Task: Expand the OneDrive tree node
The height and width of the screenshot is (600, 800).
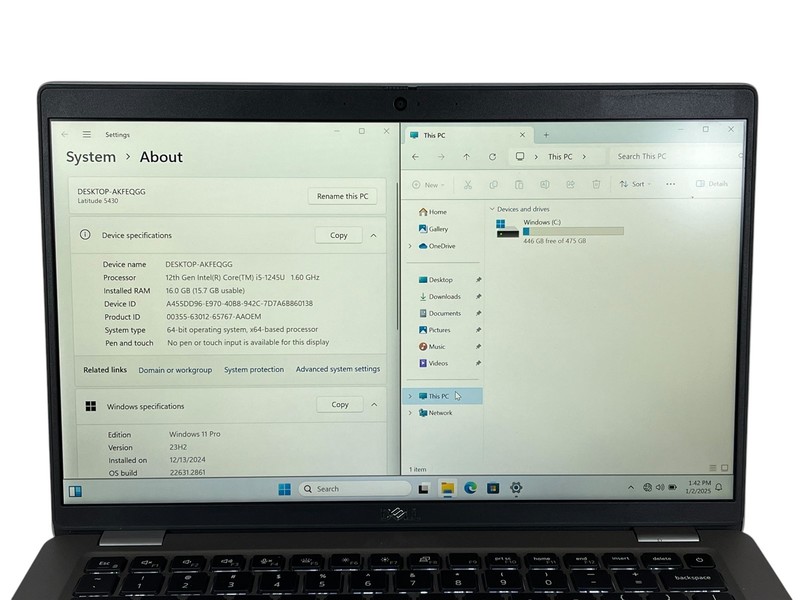Action: (x=410, y=246)
